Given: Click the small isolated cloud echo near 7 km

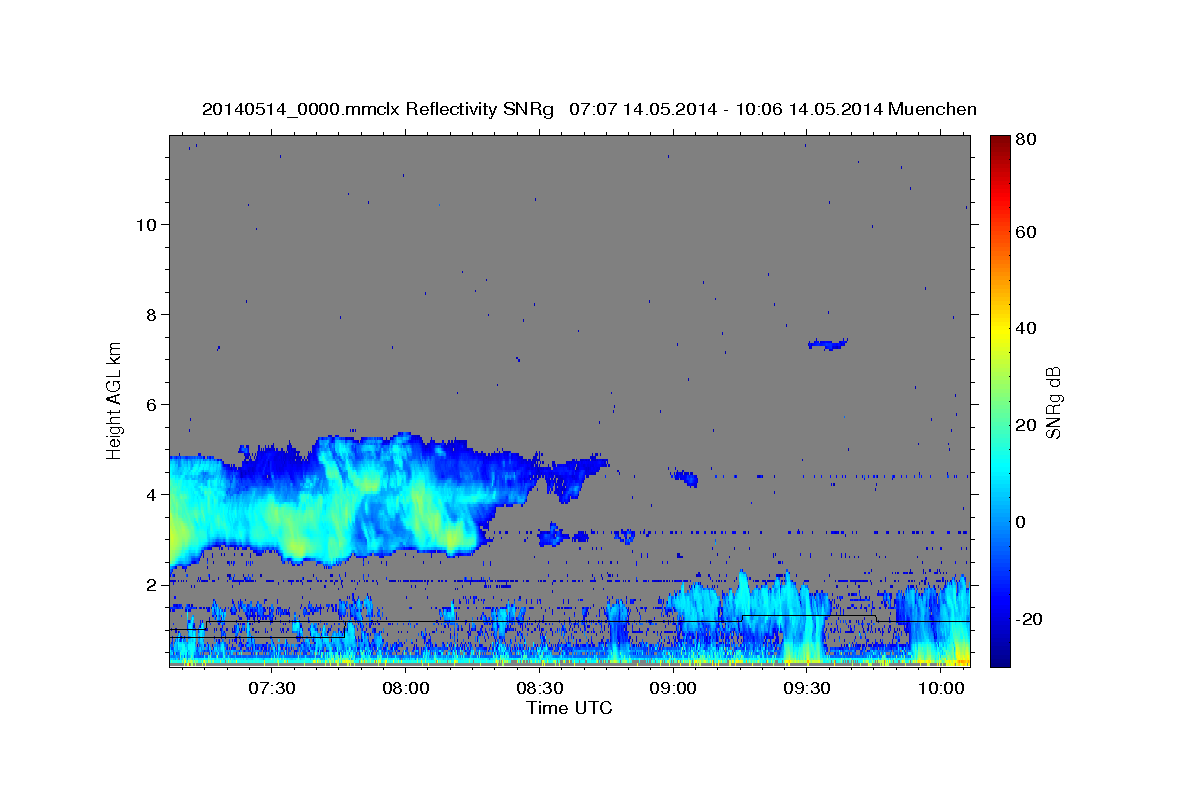Looking at the screenshot, I should [x=828, y=344].
